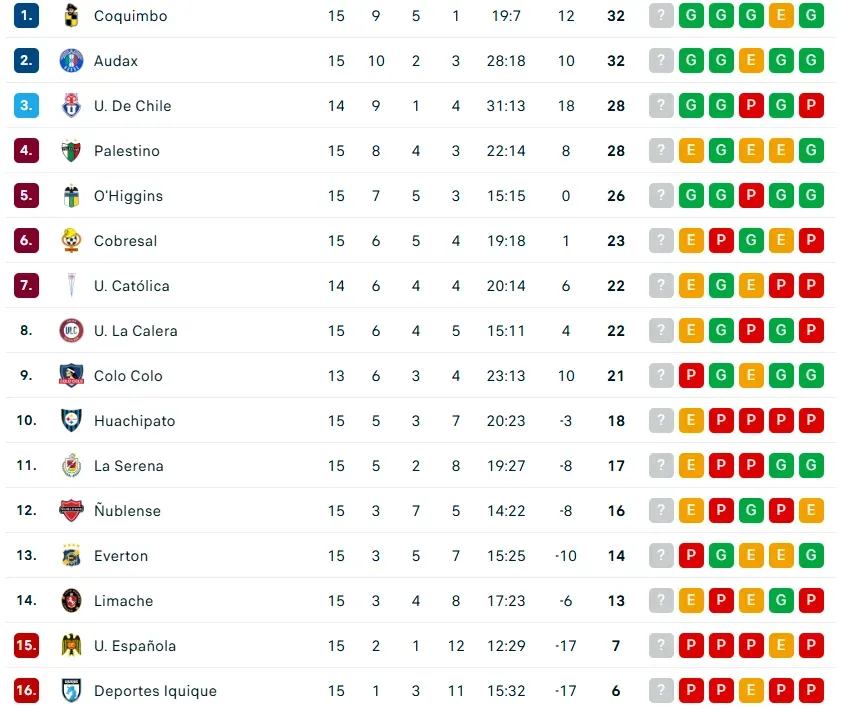Click the U. Española team crest
This screenshot has height=709, width=841.
[x=72, y=646]
